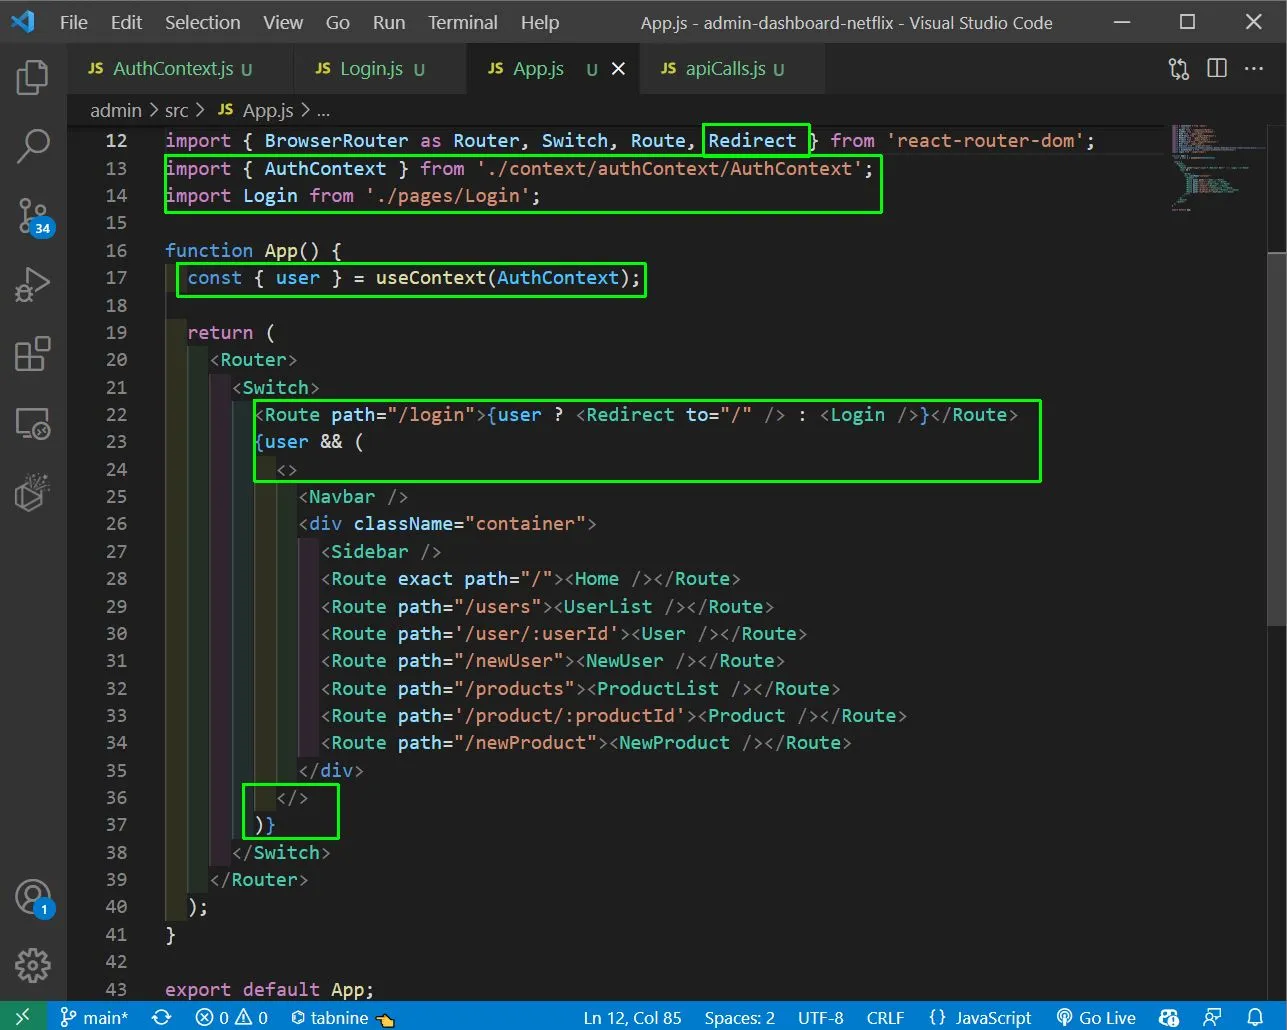Click line number 17 in gutter
1287x1030 pixels.
[x=116, y=278]
